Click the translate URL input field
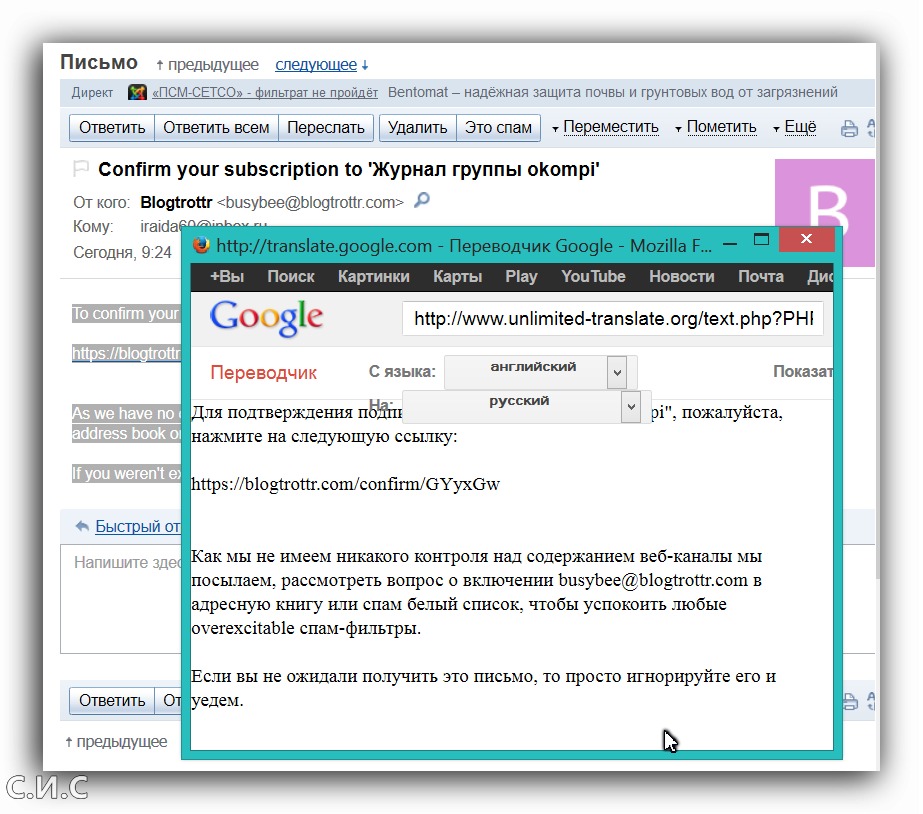This screenshot has width=923, height=814. 613,319
